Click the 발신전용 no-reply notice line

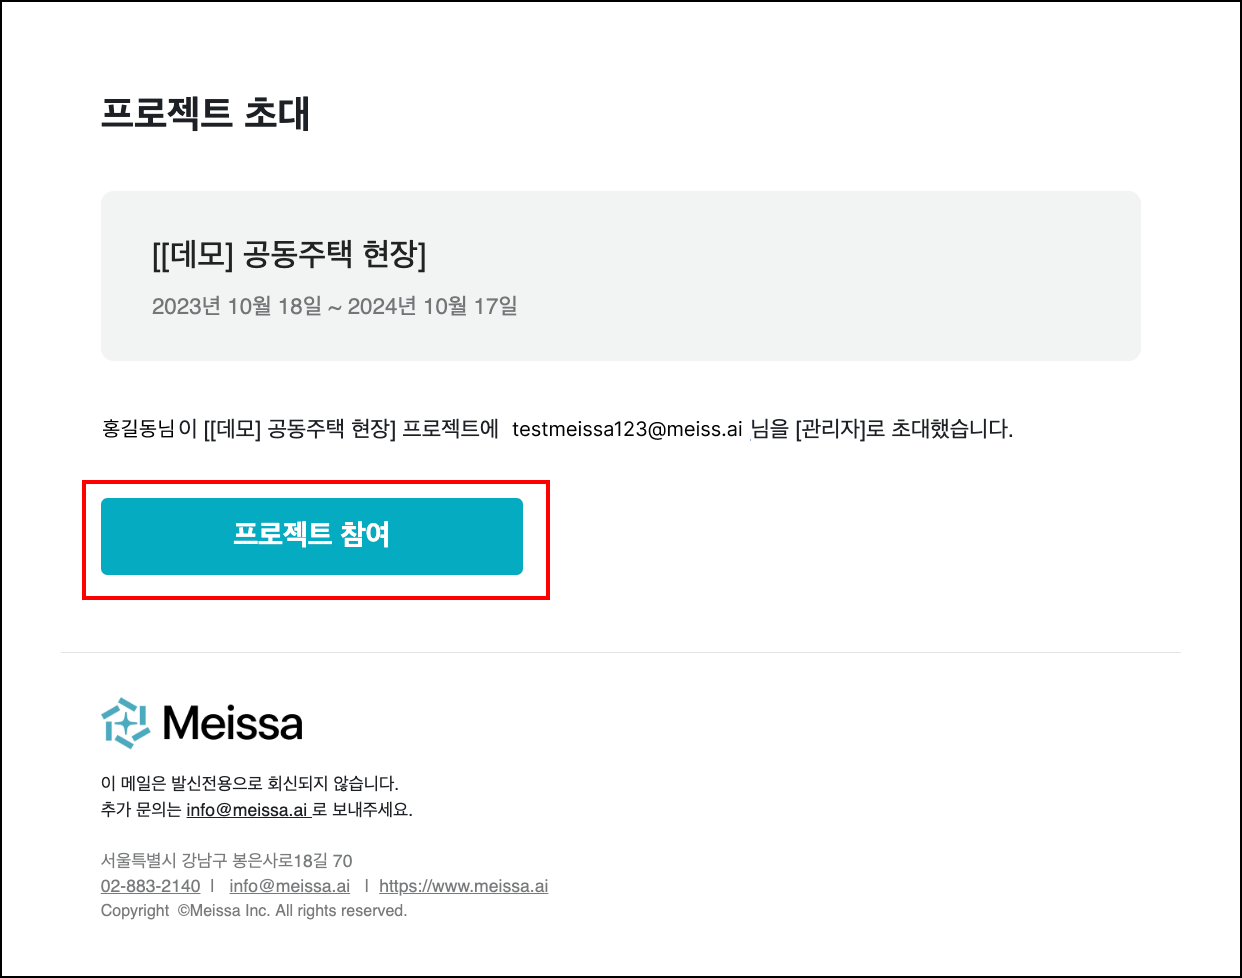[x=250, y=783]
